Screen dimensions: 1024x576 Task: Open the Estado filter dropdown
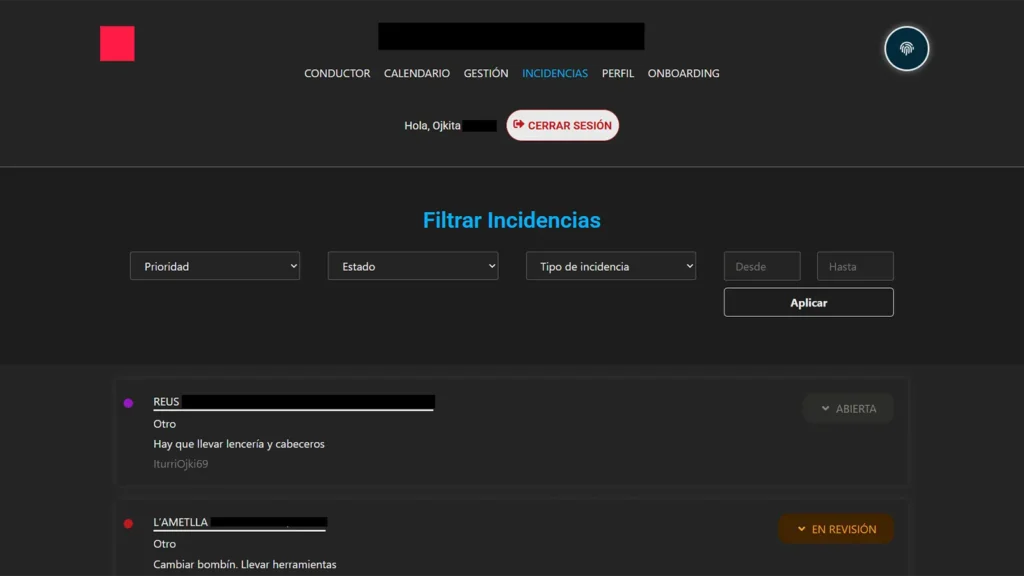coord(413,266)
